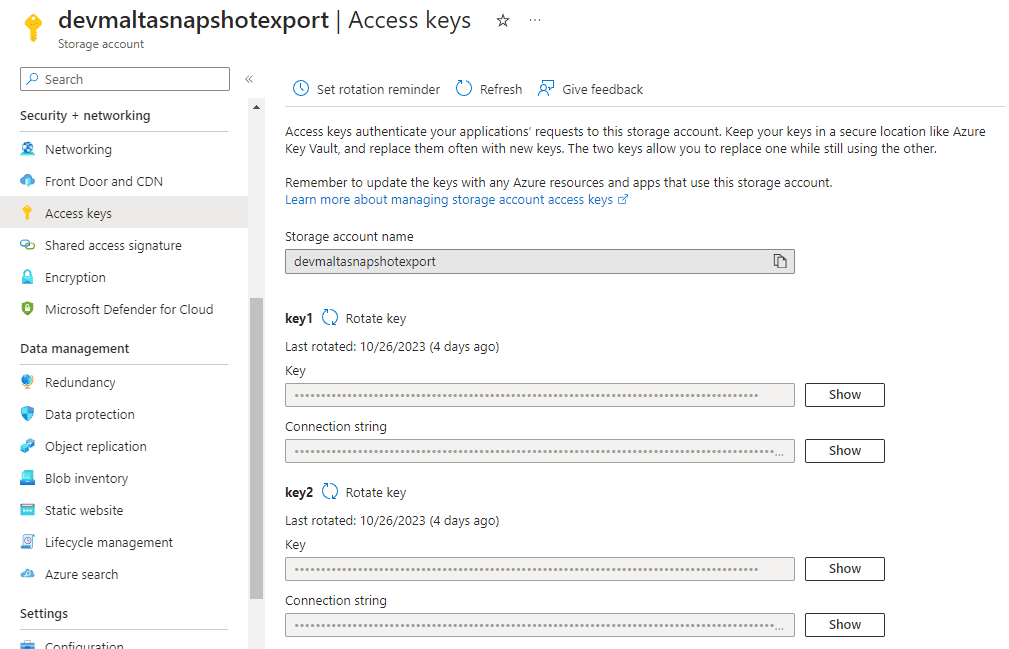Click the Storage account name field

pos(540,261)
